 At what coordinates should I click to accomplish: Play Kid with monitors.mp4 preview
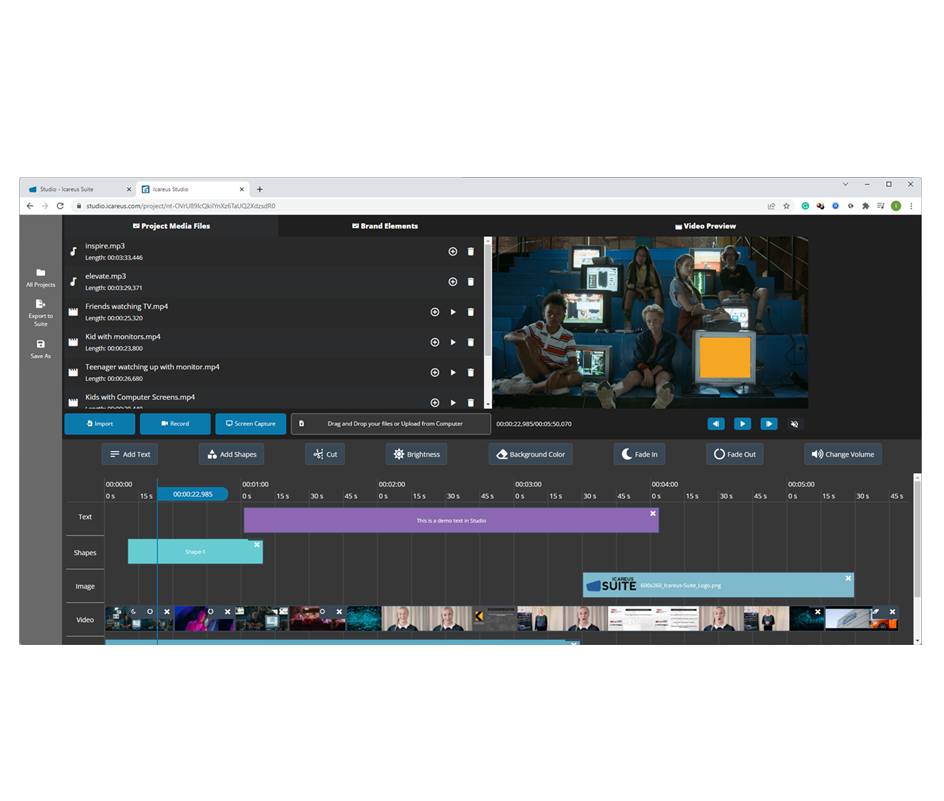tap(453, 342)
